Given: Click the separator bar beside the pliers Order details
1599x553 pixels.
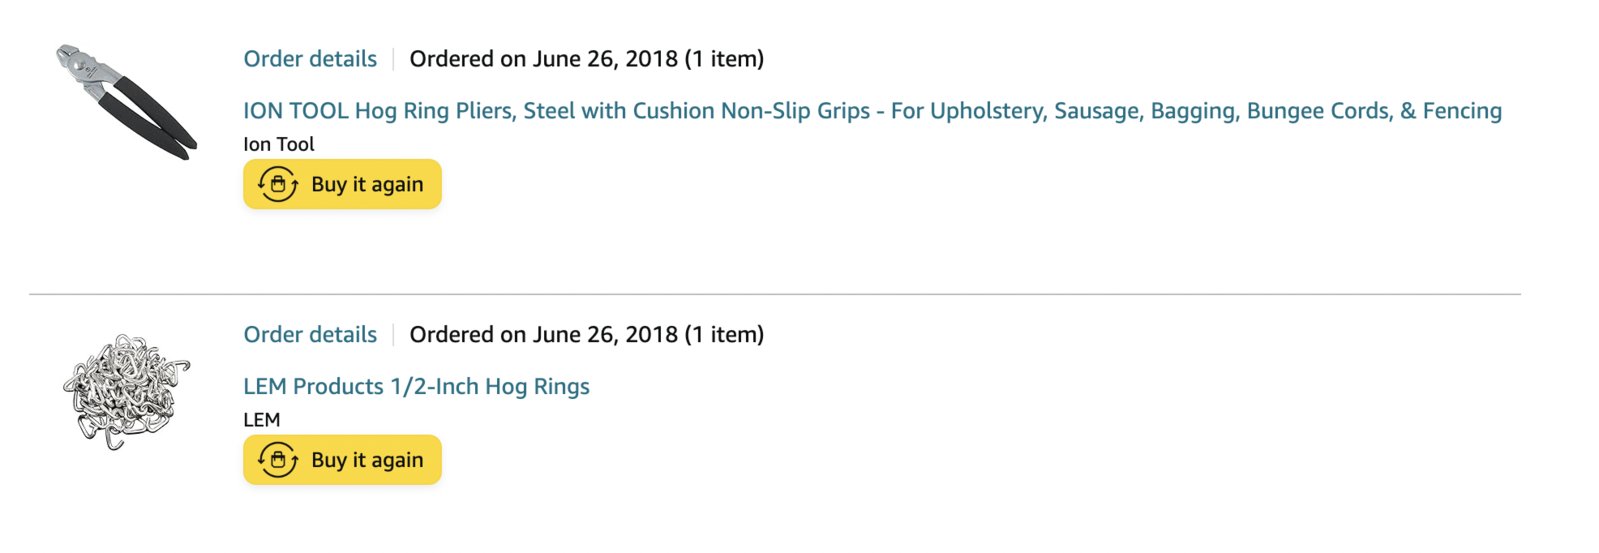Looking at the screenshot, I should (393, 59).
